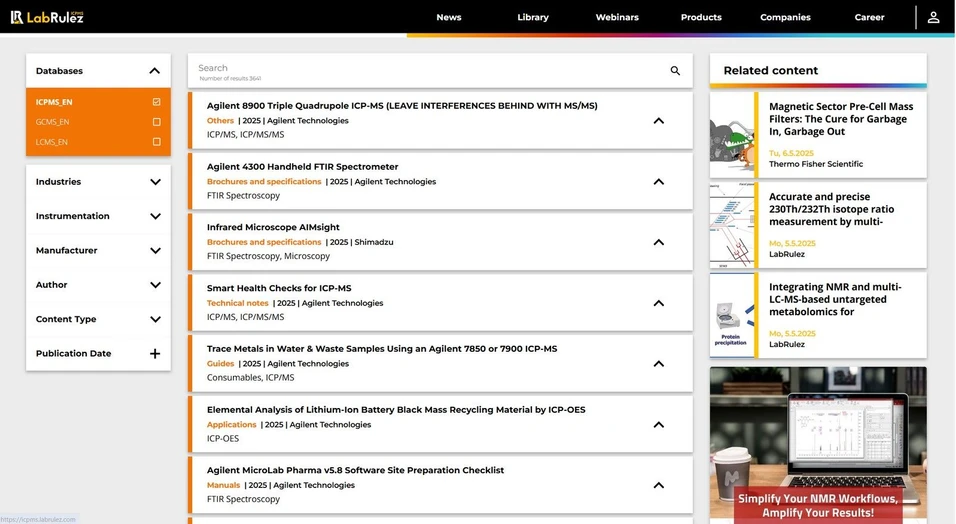Click the search magnifier icon

pyautogui.click(x=675, y=71)
